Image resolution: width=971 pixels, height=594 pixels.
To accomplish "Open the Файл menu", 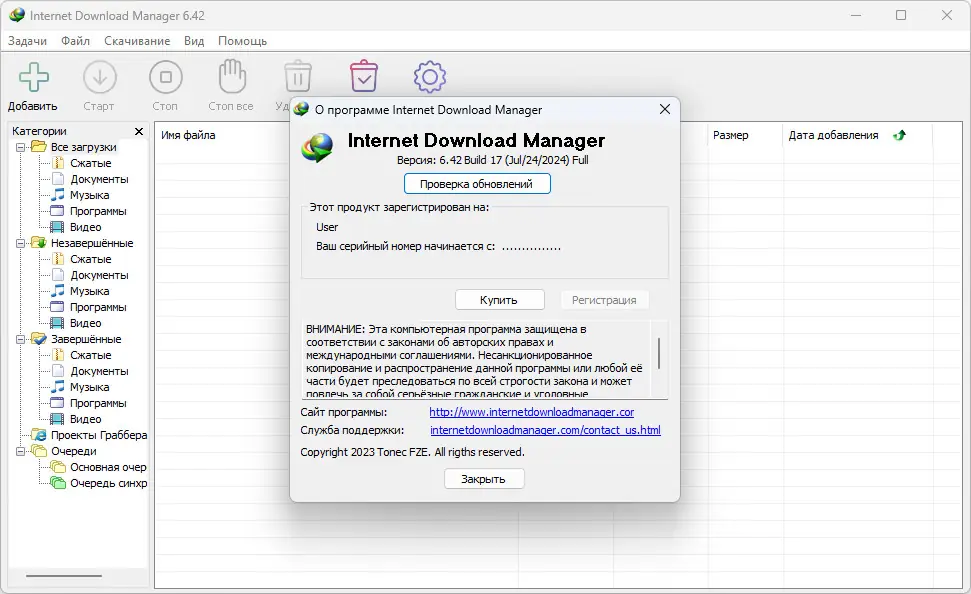I will (76, 41).
